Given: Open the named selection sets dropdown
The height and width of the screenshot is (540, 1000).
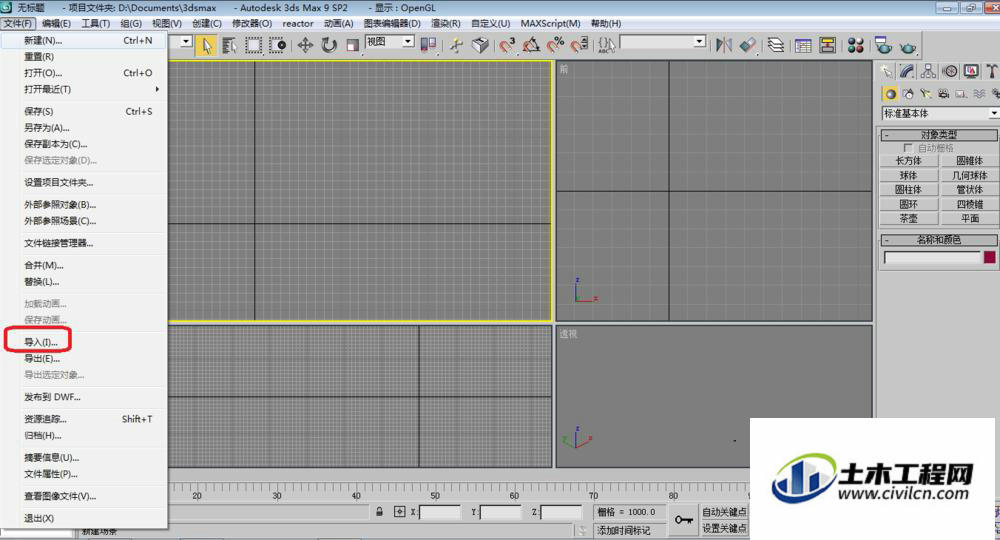Looking at the screenshot, I should coord(663,41).
